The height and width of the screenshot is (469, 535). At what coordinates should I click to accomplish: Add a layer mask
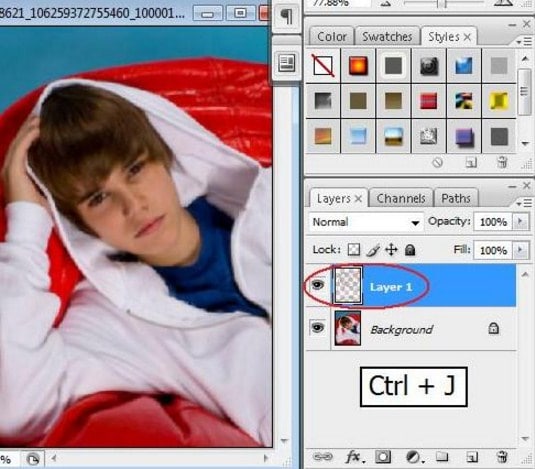[383, 457]
